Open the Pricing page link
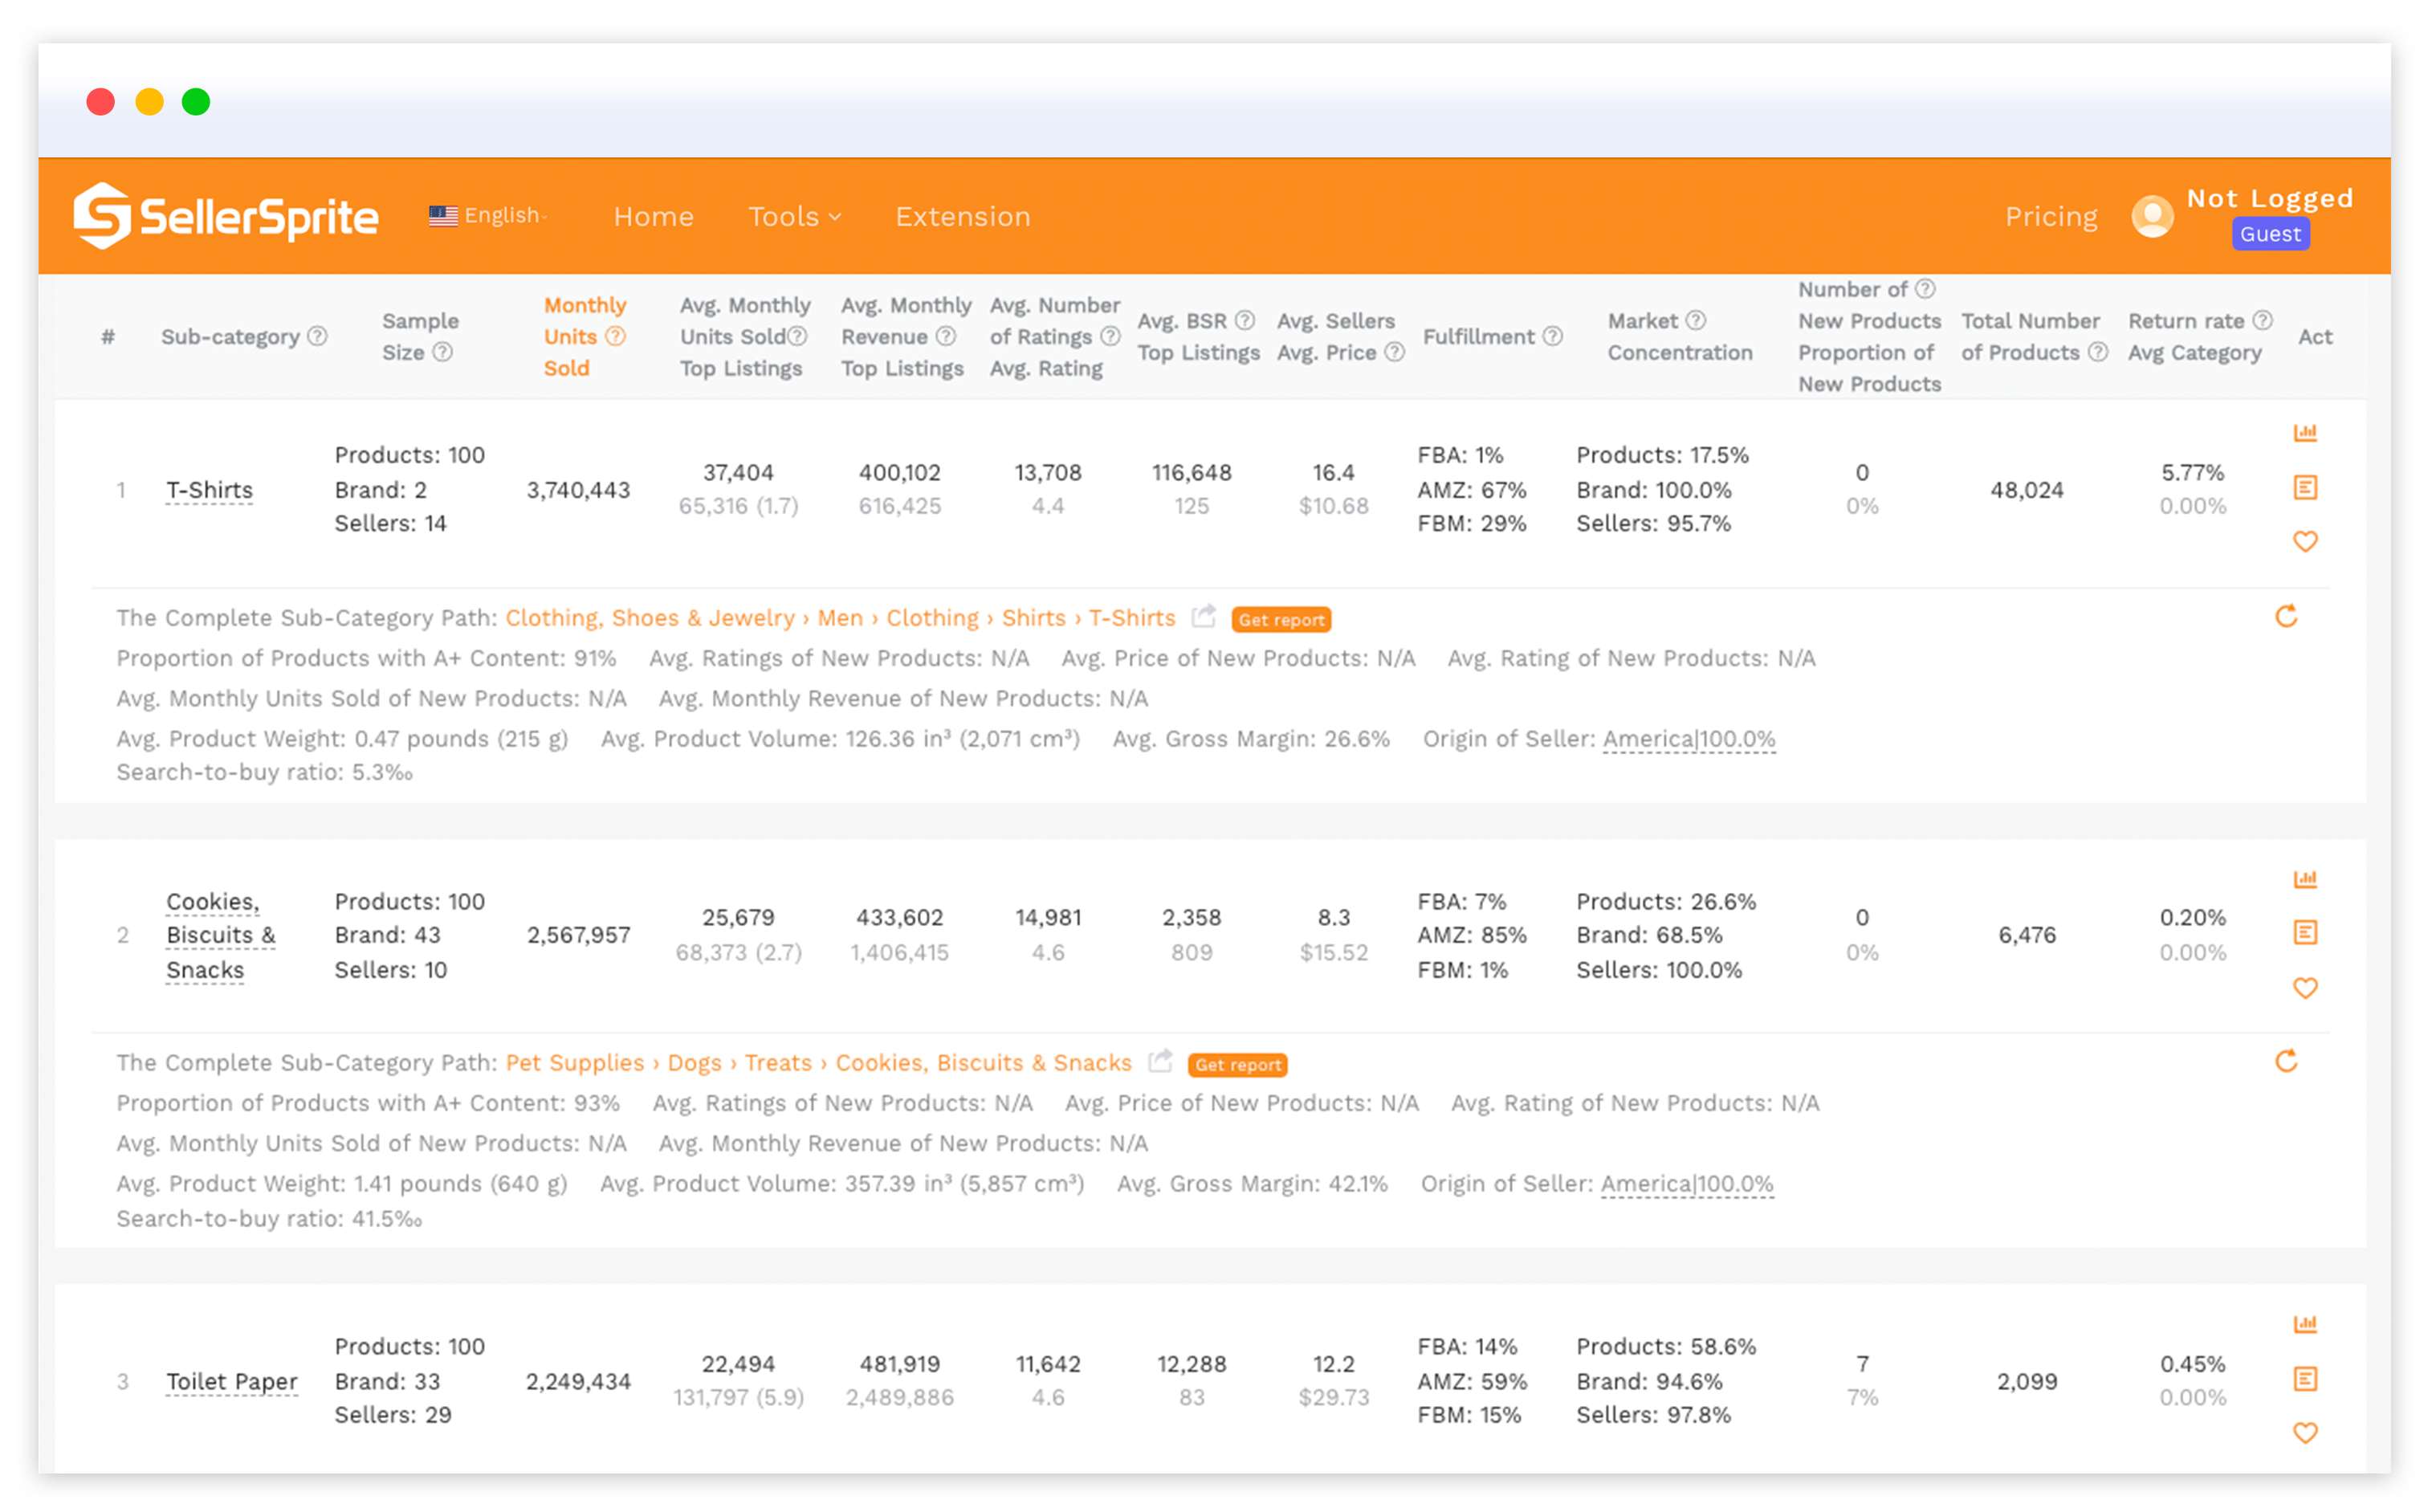 [2050, 216]
